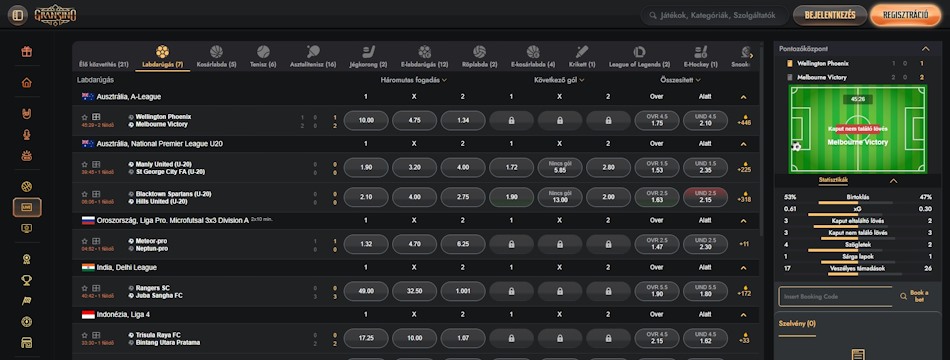The image size is (950, 360).
Task: Pick OVR 4.5 at 1.75 odd
Action: (x=657, y=121)
